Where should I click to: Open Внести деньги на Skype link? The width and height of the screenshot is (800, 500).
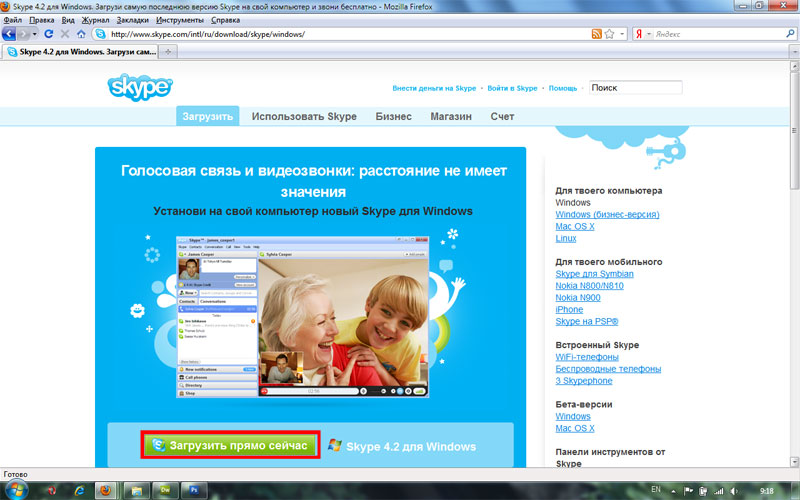(x=434, y=88)
